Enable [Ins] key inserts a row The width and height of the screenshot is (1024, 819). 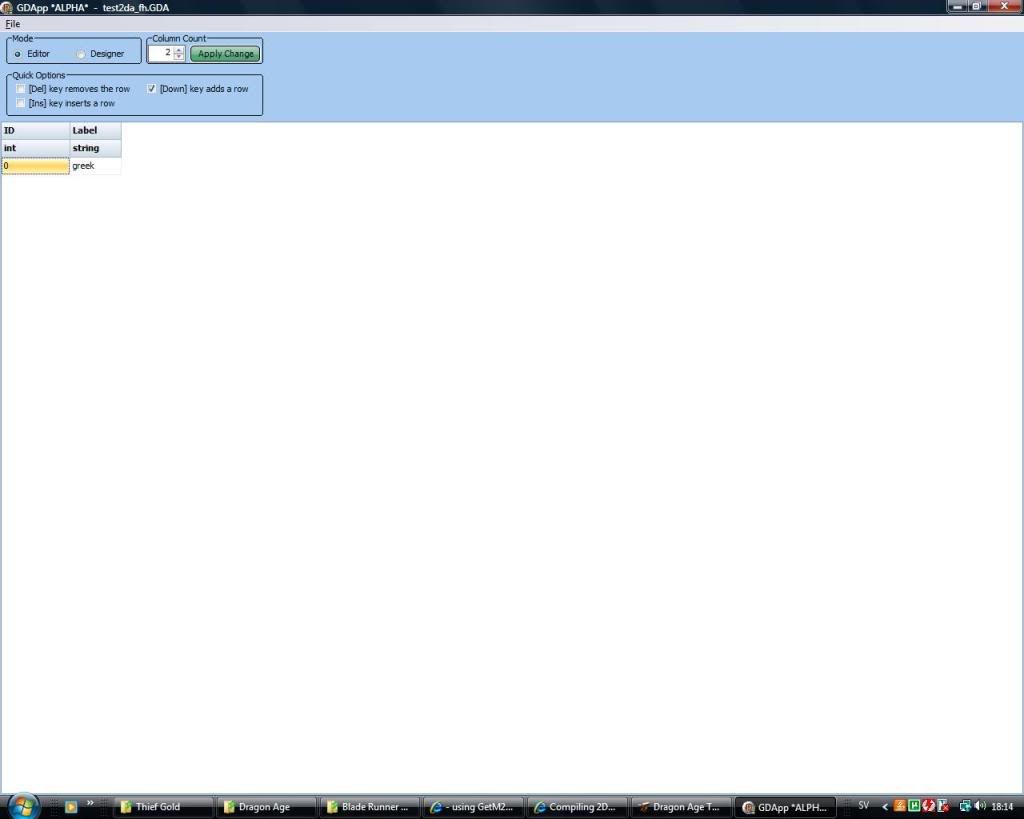[x=21, y=103]
